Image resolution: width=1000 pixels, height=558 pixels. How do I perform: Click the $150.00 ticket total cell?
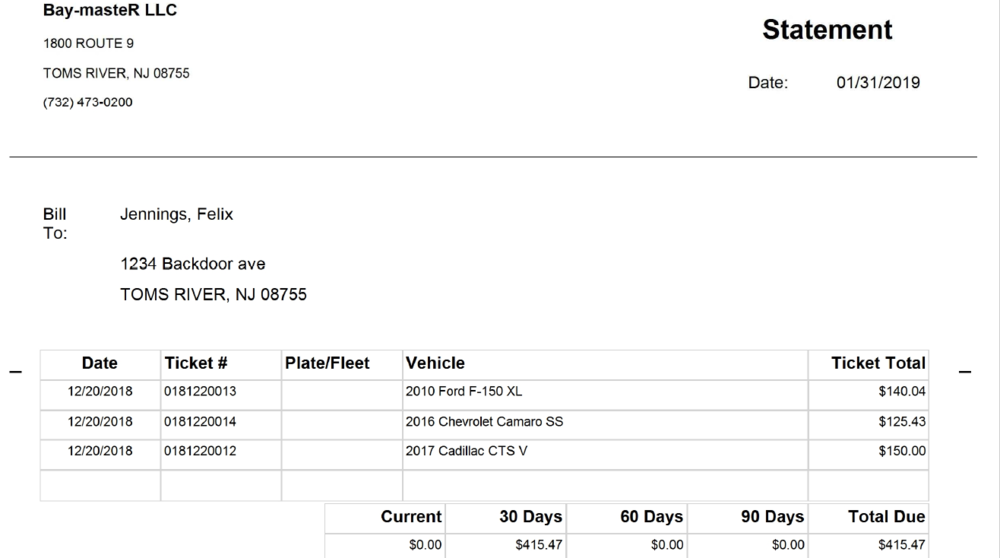point(869,455)
